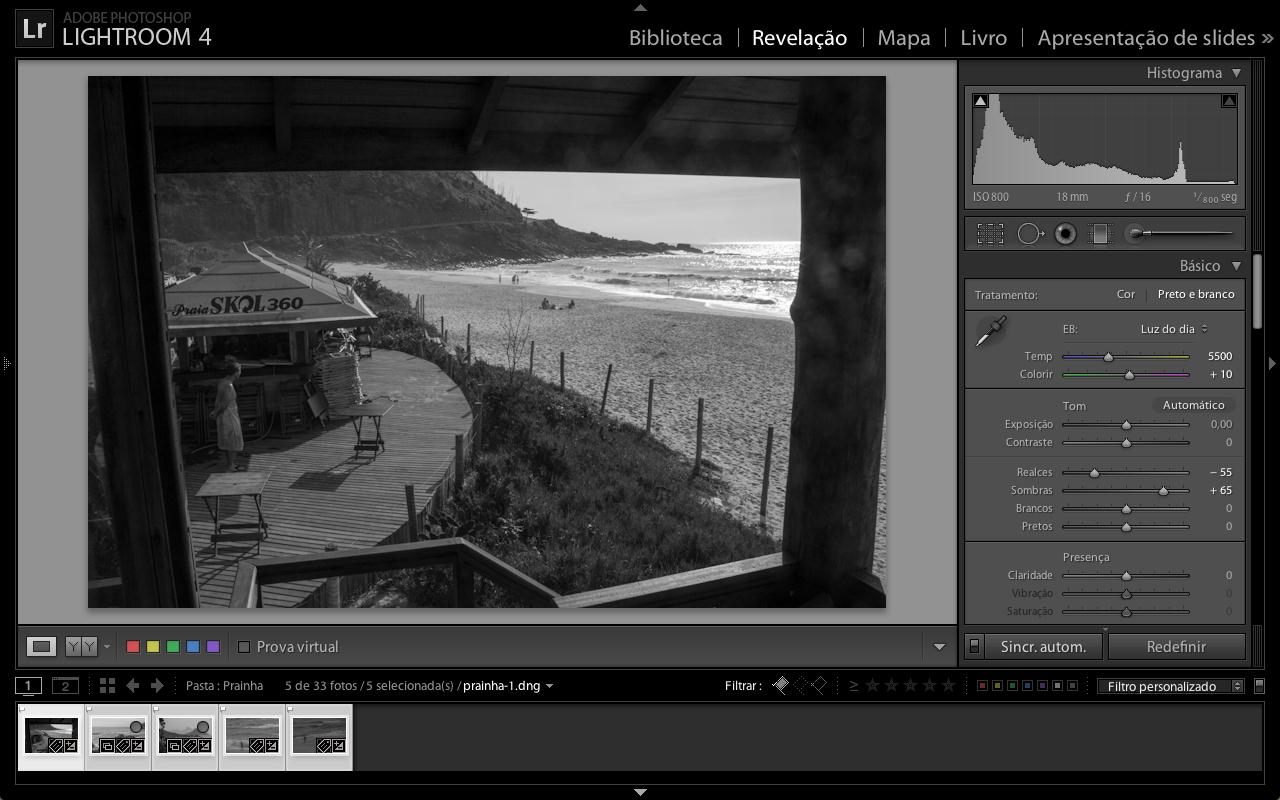Open the Before/After view options arrow

107,647
